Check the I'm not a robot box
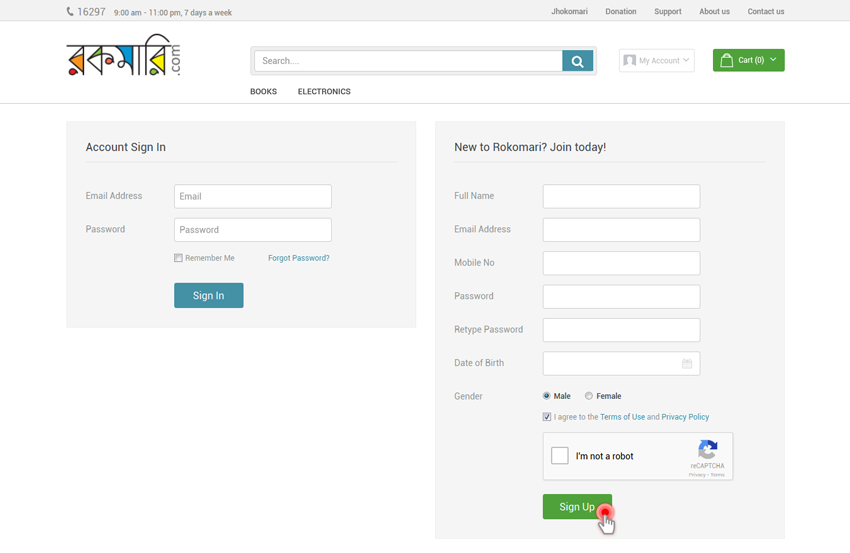The image size is (850, 553). [560, 456]
